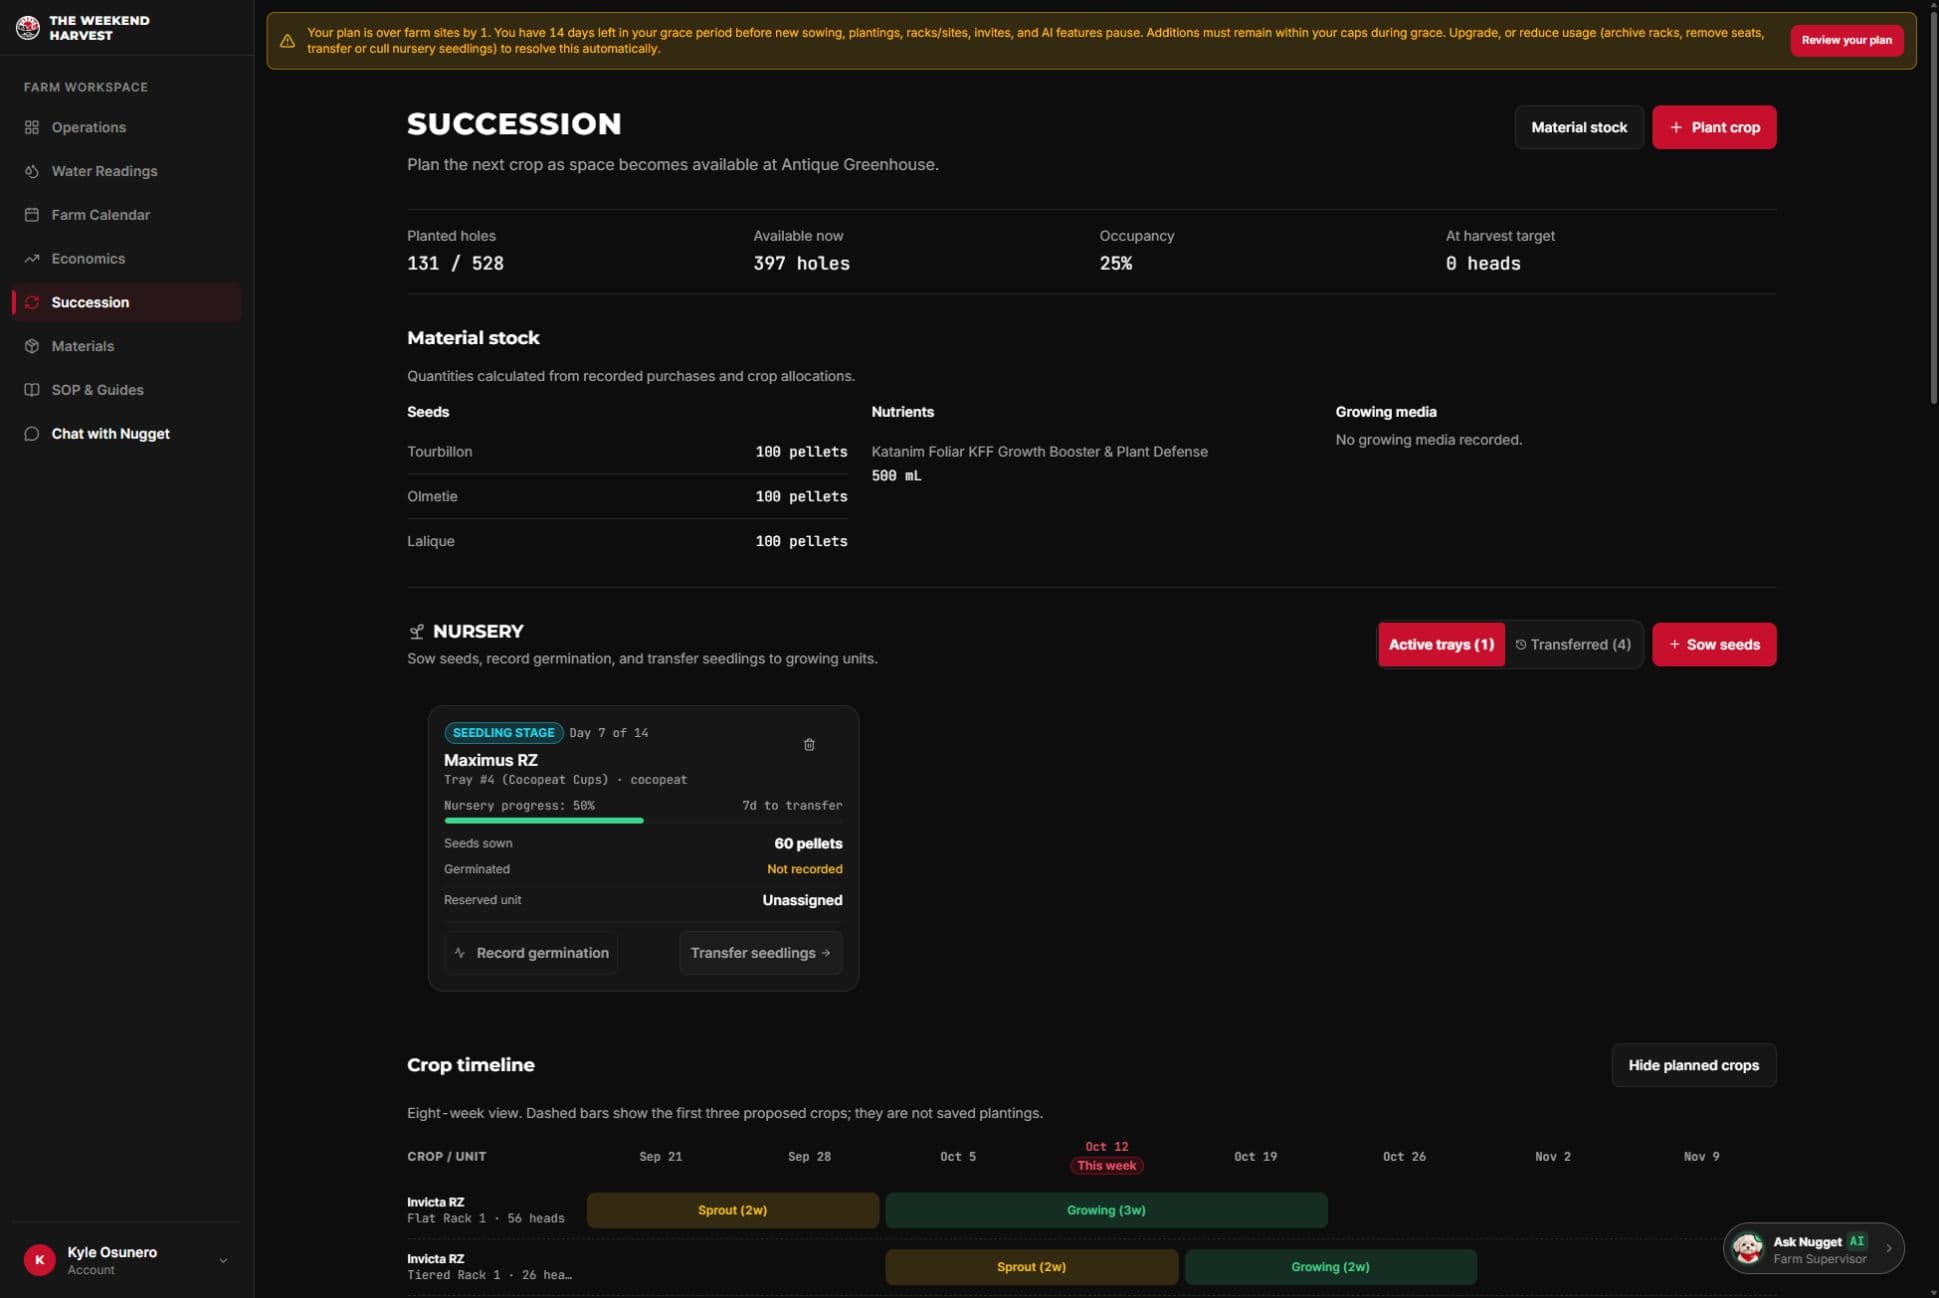This screenshot has height=1298, width=1939.
Task: Click the page vertical scrollbar
Action: pos(1933,207)
